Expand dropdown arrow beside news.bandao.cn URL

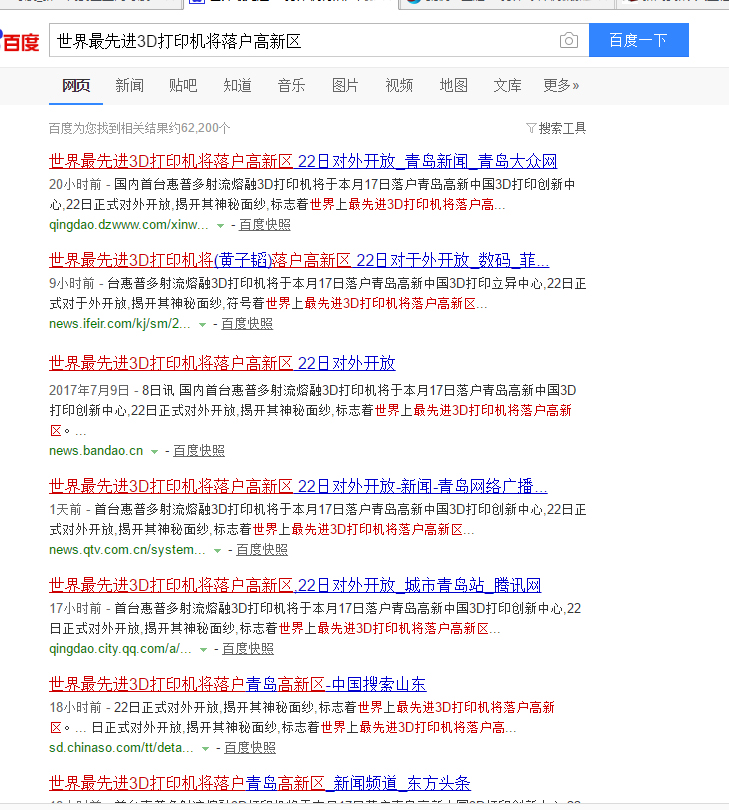click(x=154, y=452)
